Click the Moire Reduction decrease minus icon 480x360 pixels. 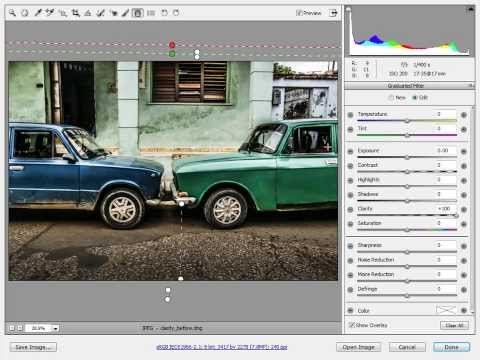click(350, 275)
